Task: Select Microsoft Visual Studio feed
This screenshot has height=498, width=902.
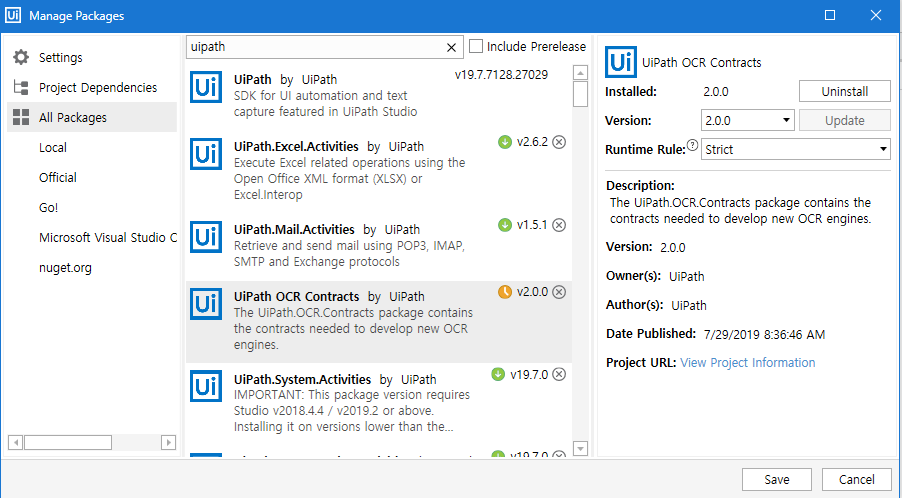Action: point(108,237)
